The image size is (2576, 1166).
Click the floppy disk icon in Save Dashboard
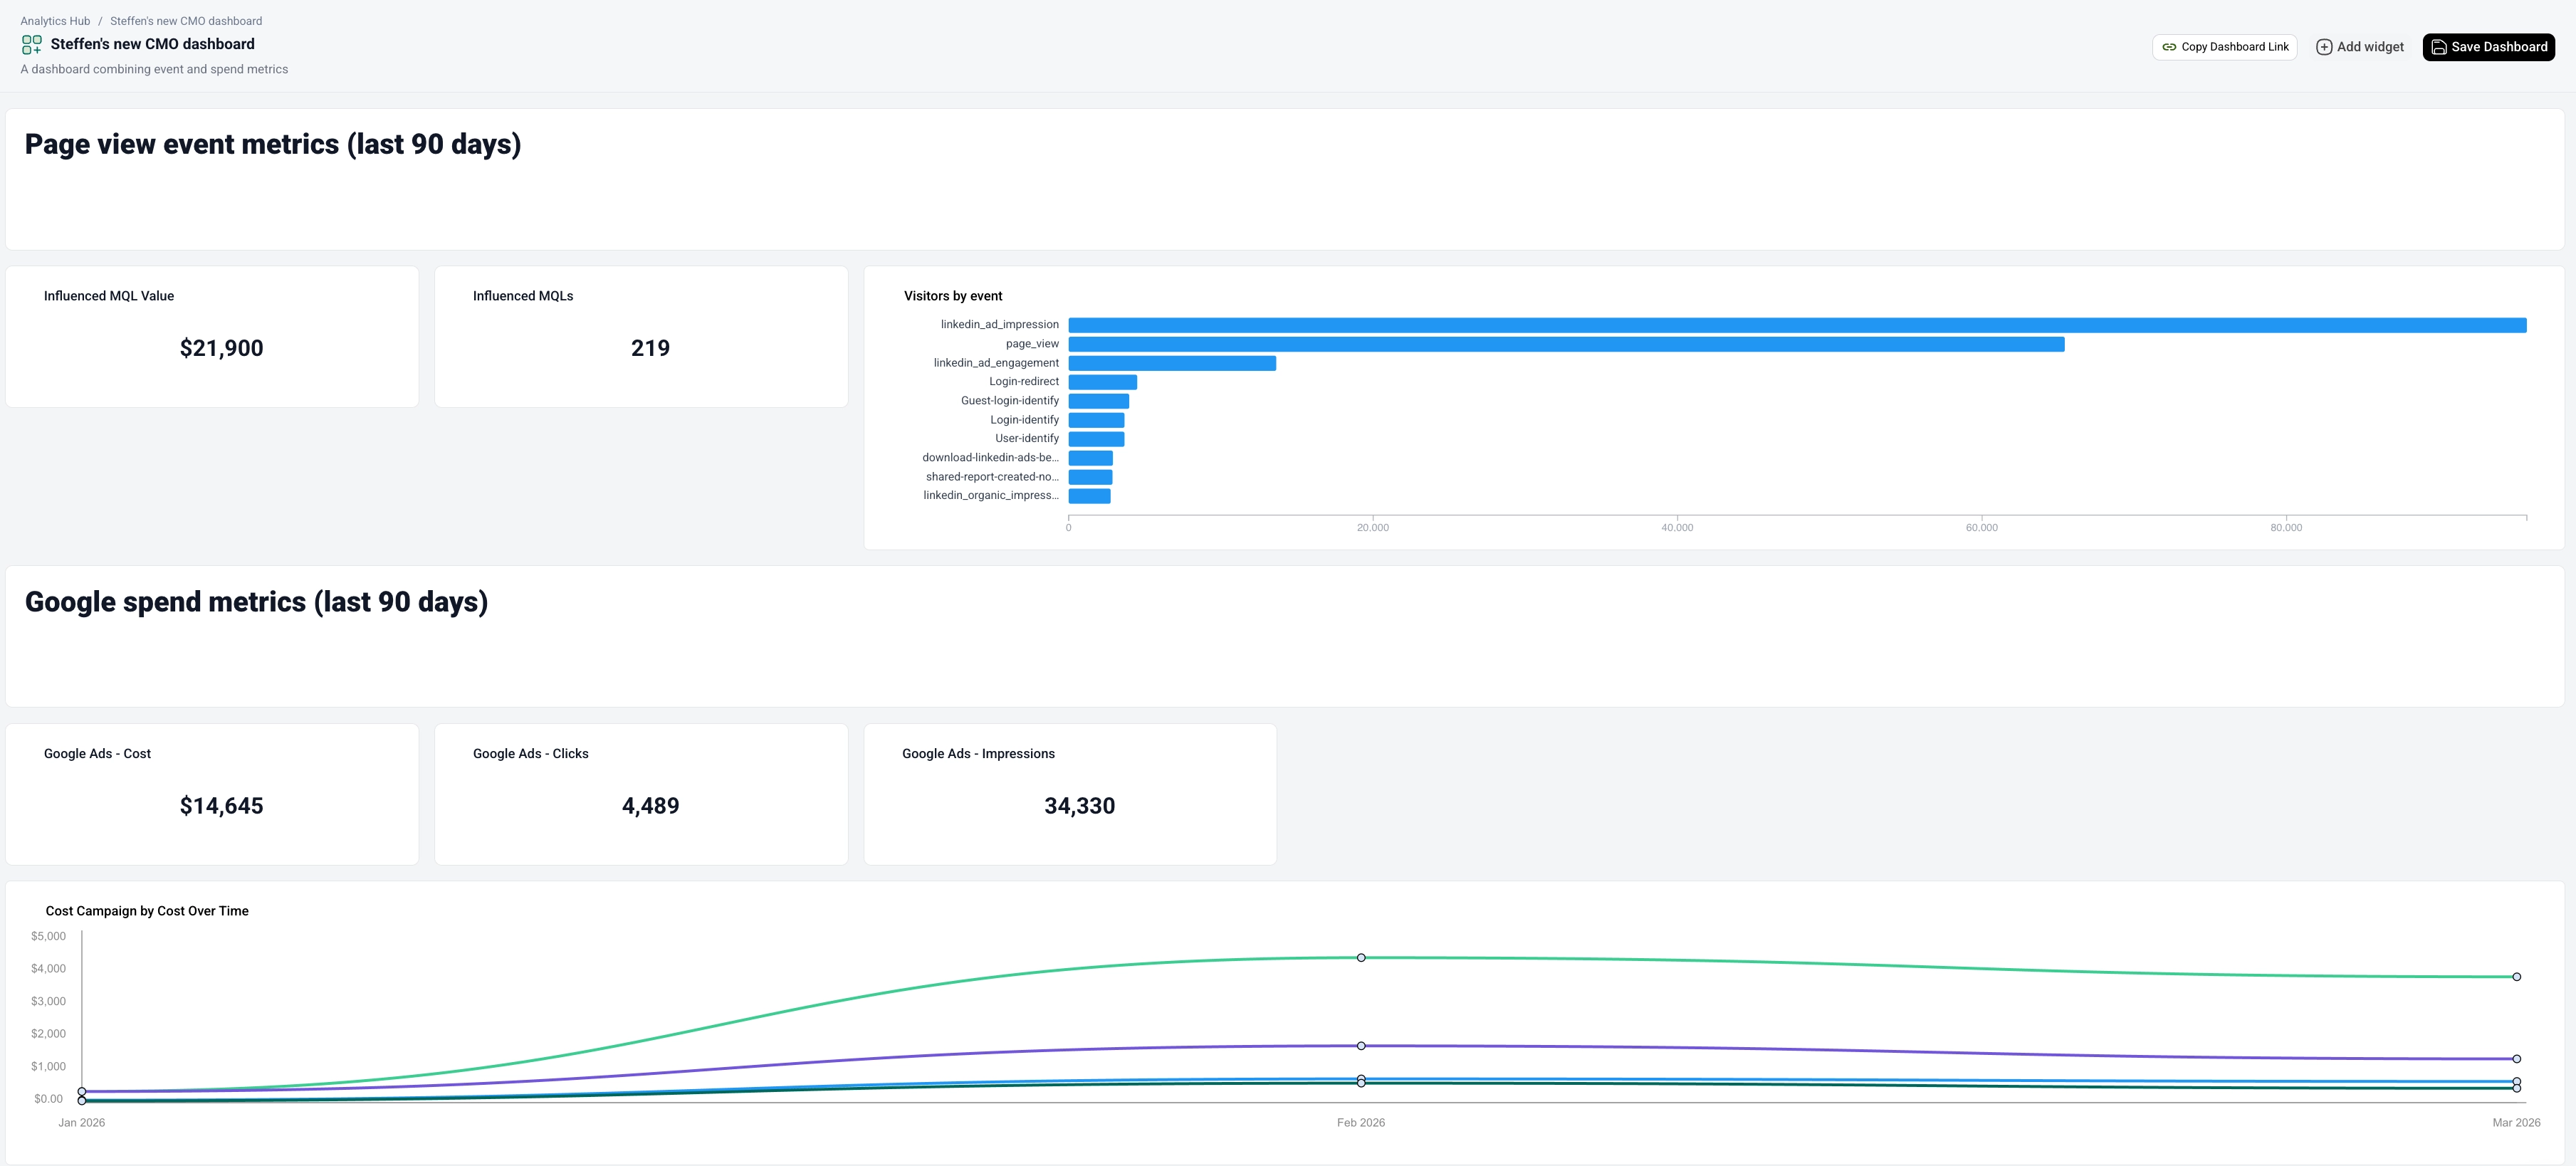point(2438,47)
